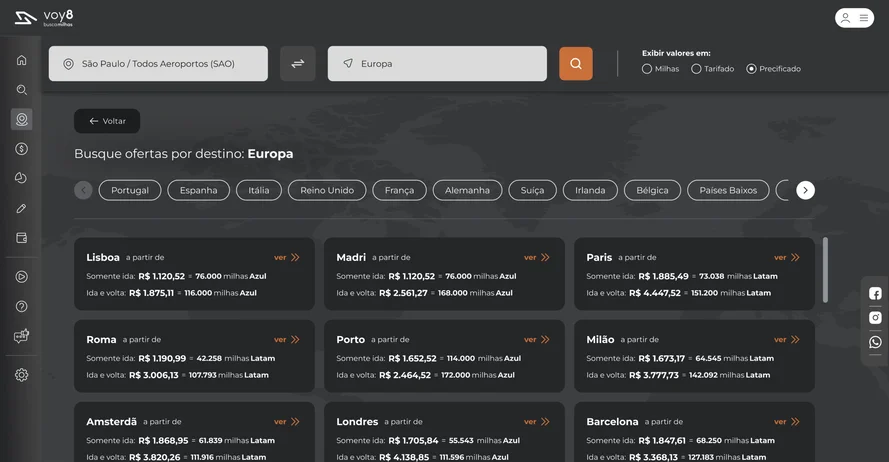This screenshot has height=462, width=889.
Task: Swap origin and destination airports
Action: (297, 64)
